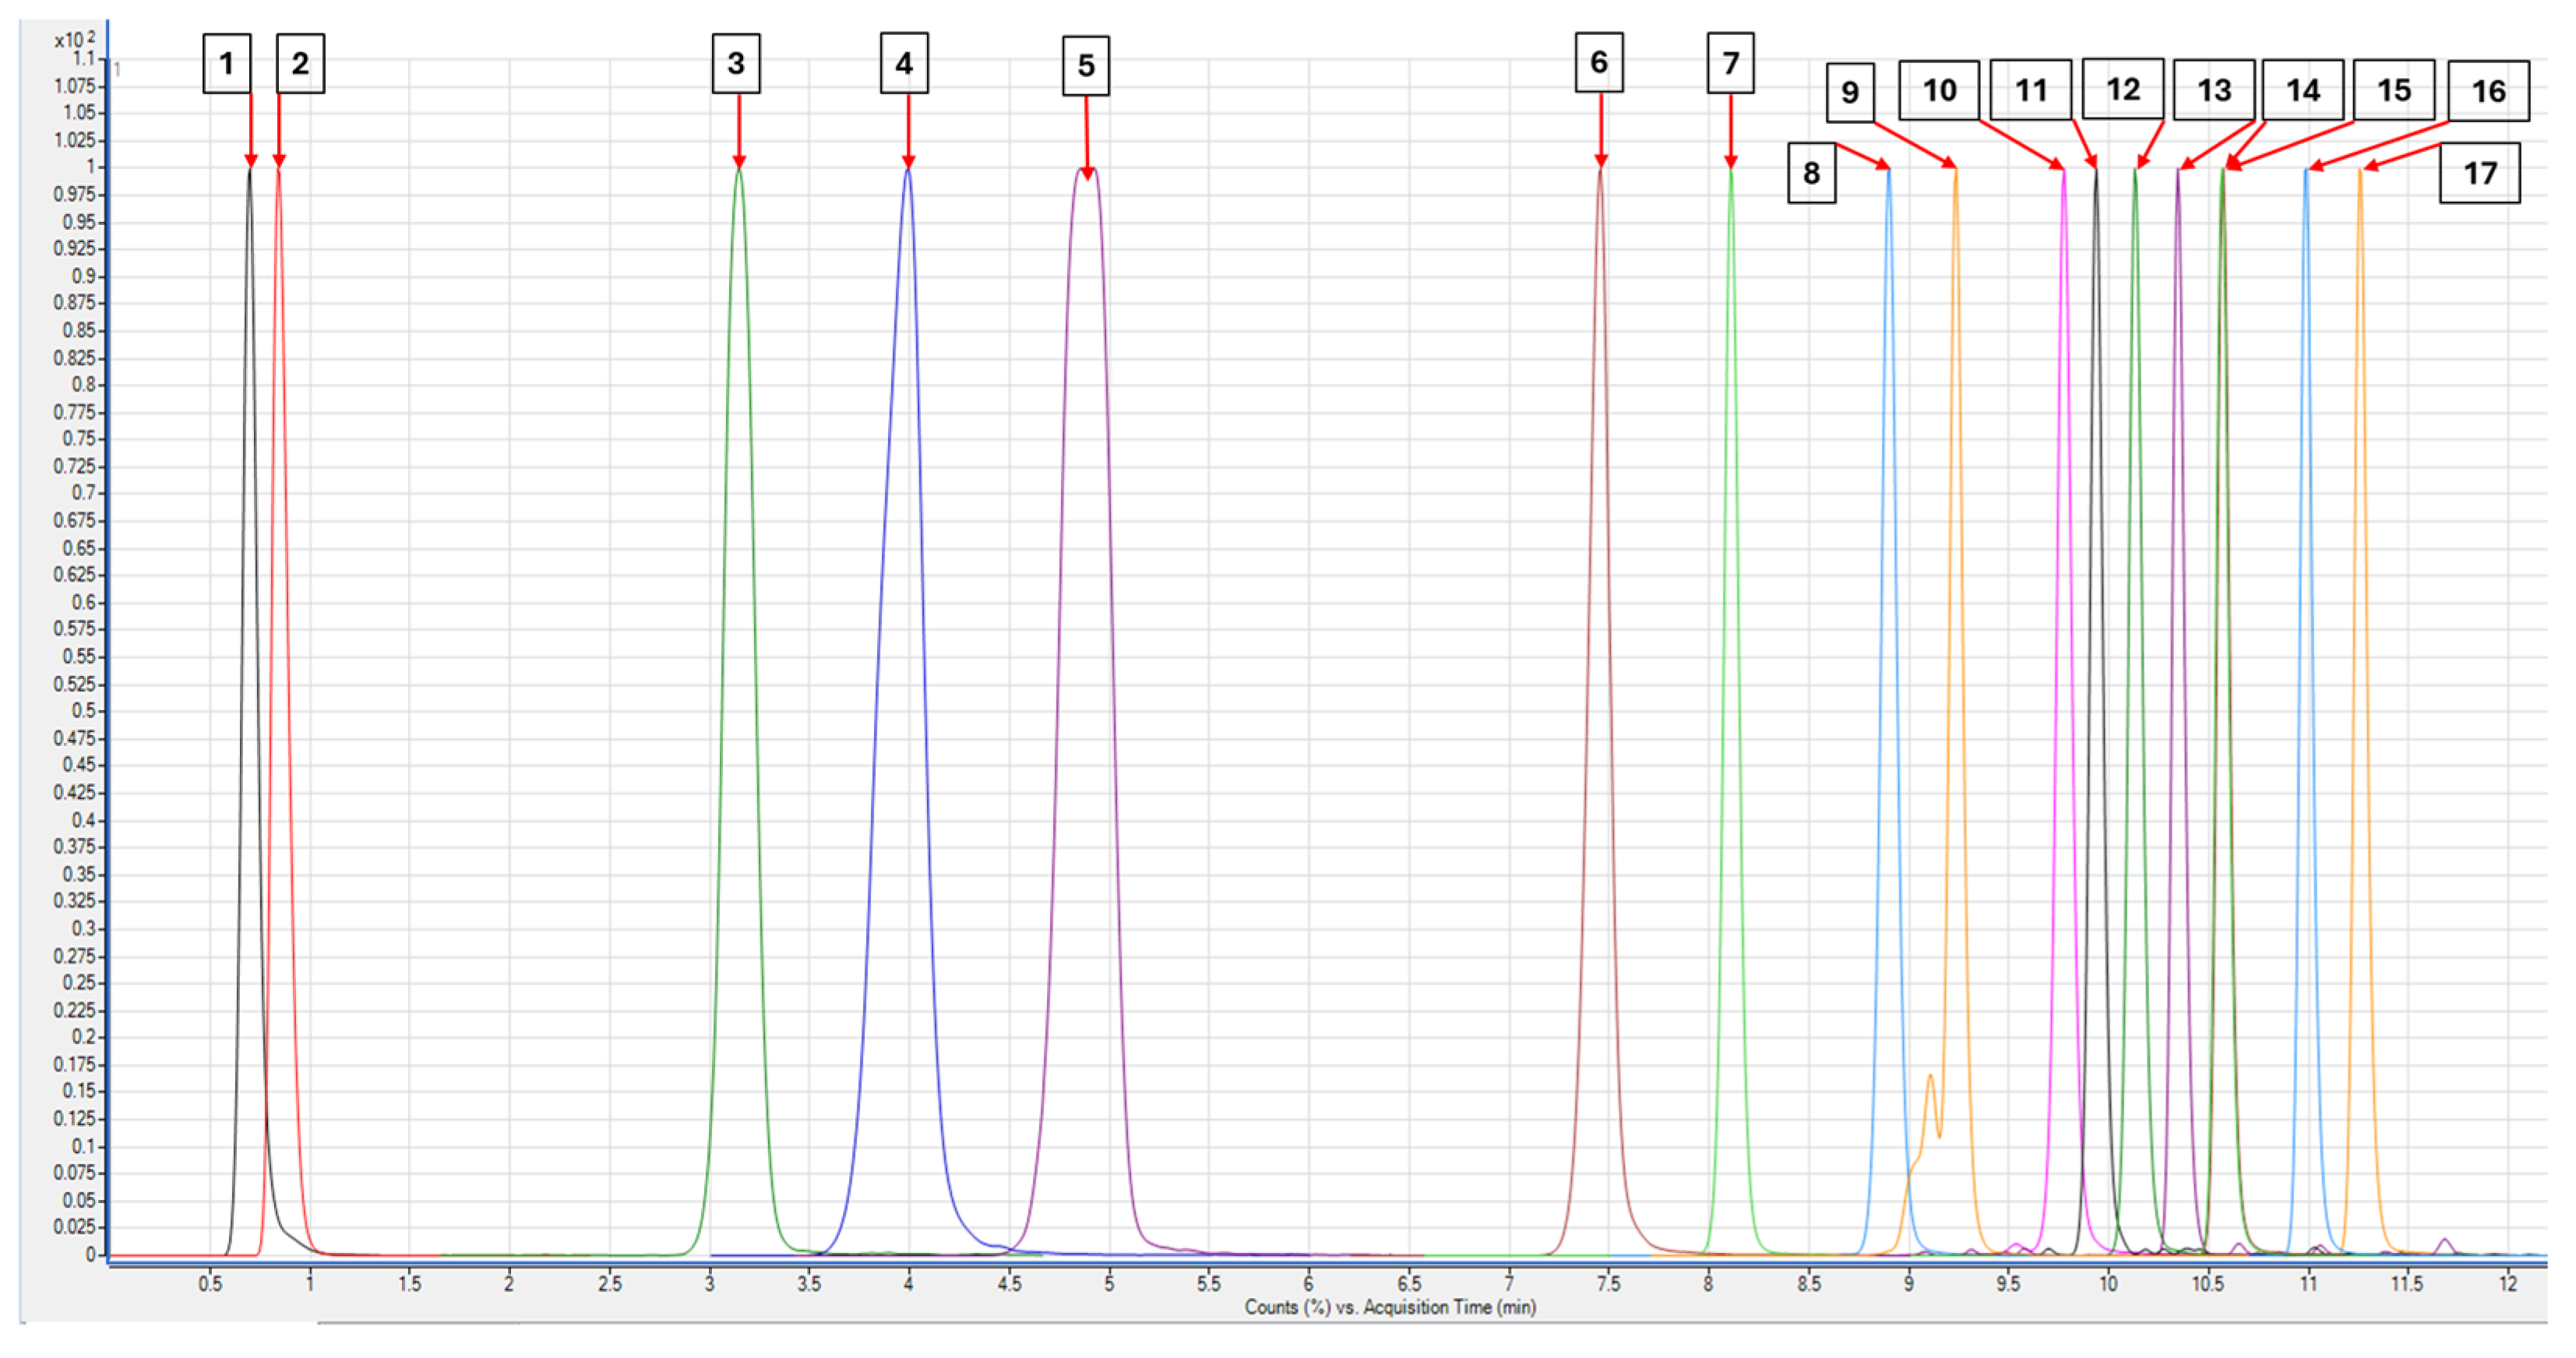
Task: Click the small orange shoulder peak near 9.1 min
Action: (x=1930, y=1077)
